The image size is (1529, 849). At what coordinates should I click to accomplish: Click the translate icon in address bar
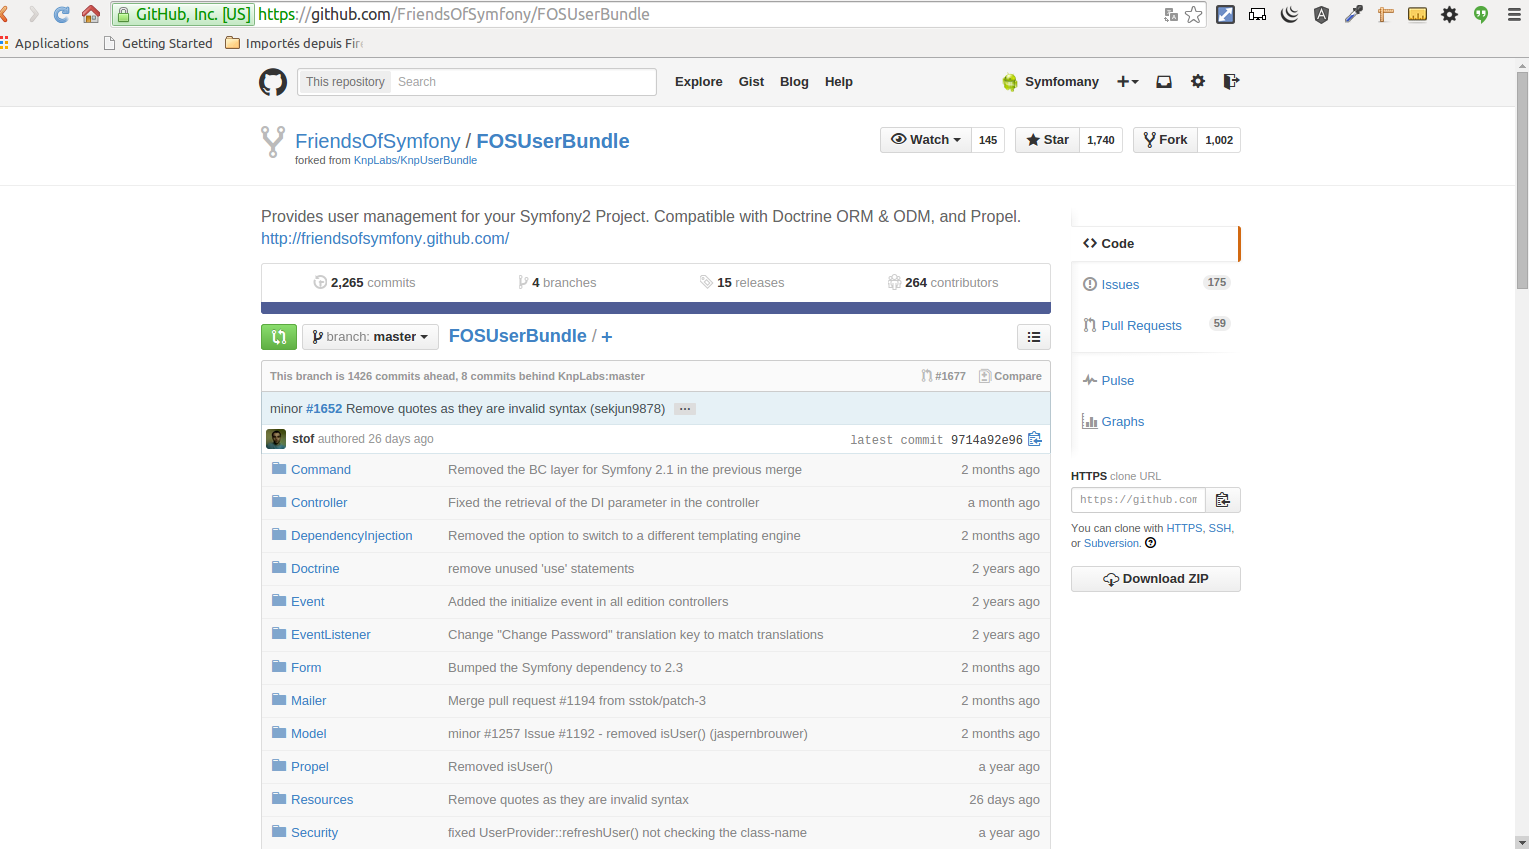coord(1171,14)
